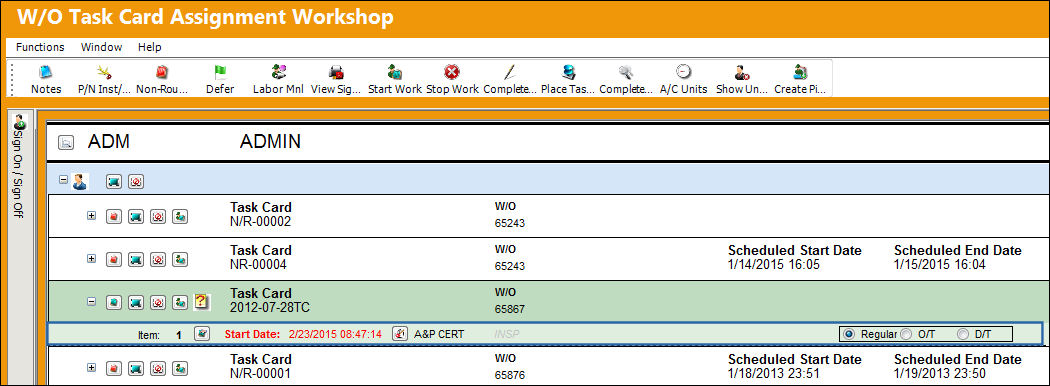
Task: Click the task card number N/R-00001
Action: pyautogui.click(x=260, y=373)
